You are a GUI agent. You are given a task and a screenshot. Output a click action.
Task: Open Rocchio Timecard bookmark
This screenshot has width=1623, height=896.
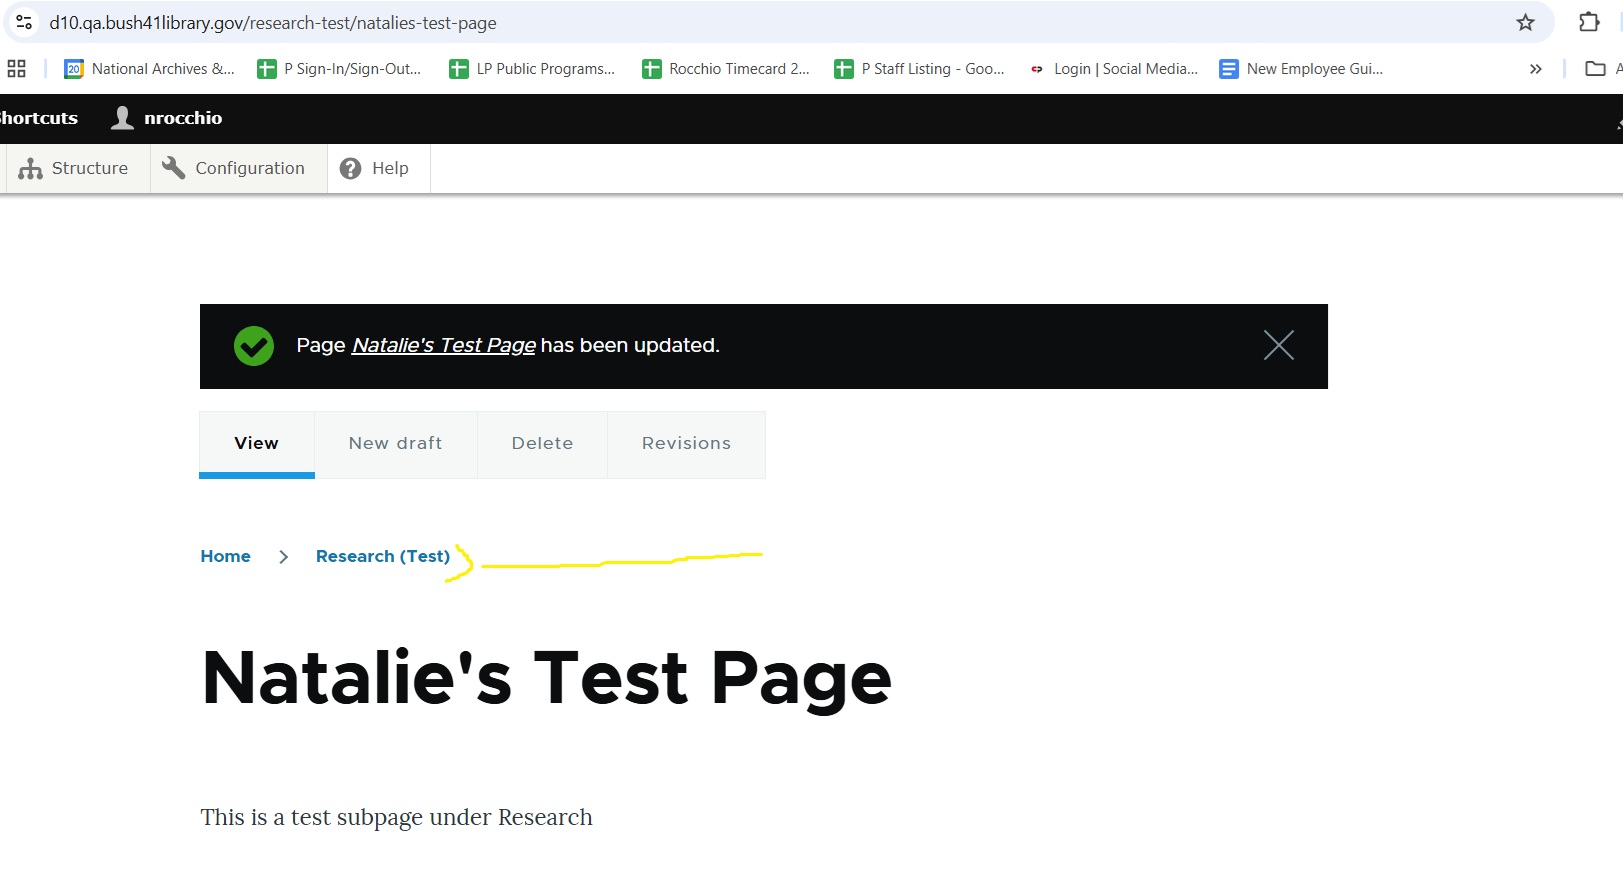(x=726, y=69)
